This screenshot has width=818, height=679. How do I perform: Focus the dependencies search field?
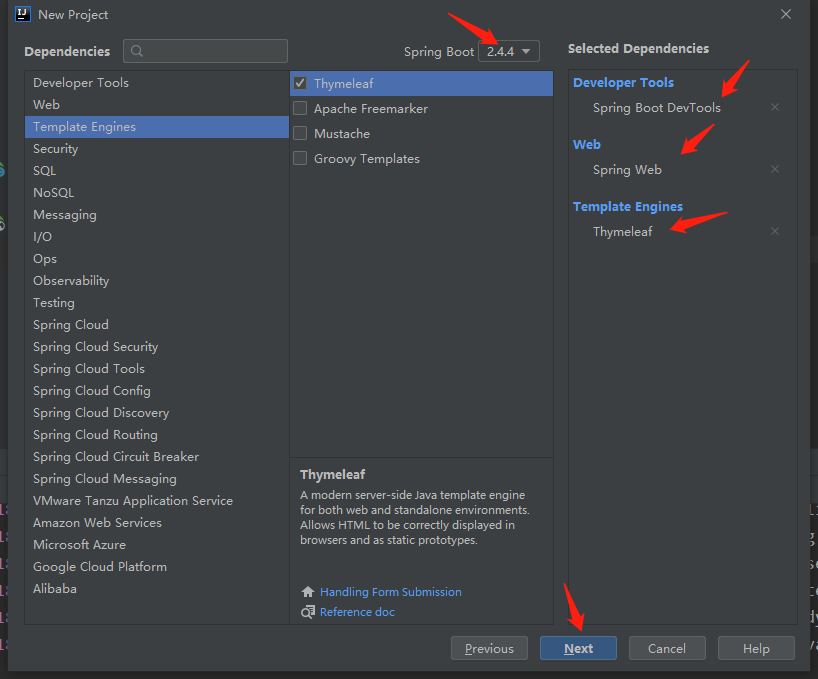coord(206,51)
